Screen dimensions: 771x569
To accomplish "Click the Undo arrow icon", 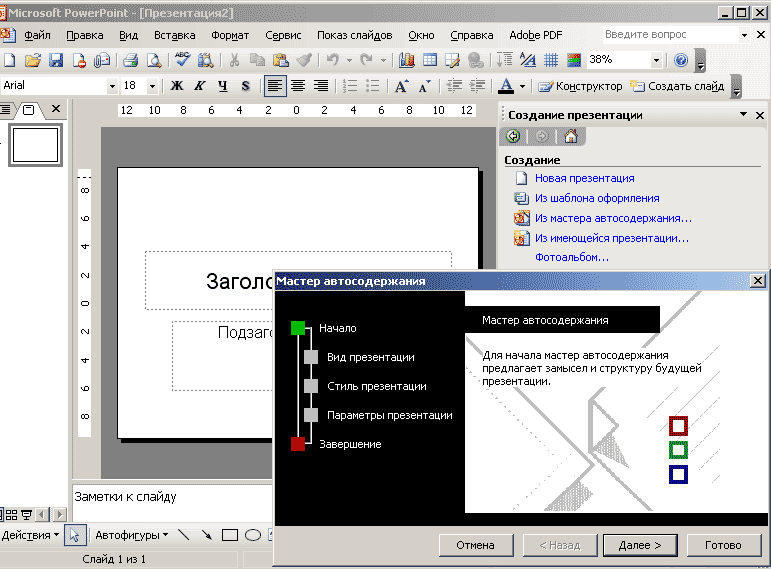I will click(x=333, y=60).
